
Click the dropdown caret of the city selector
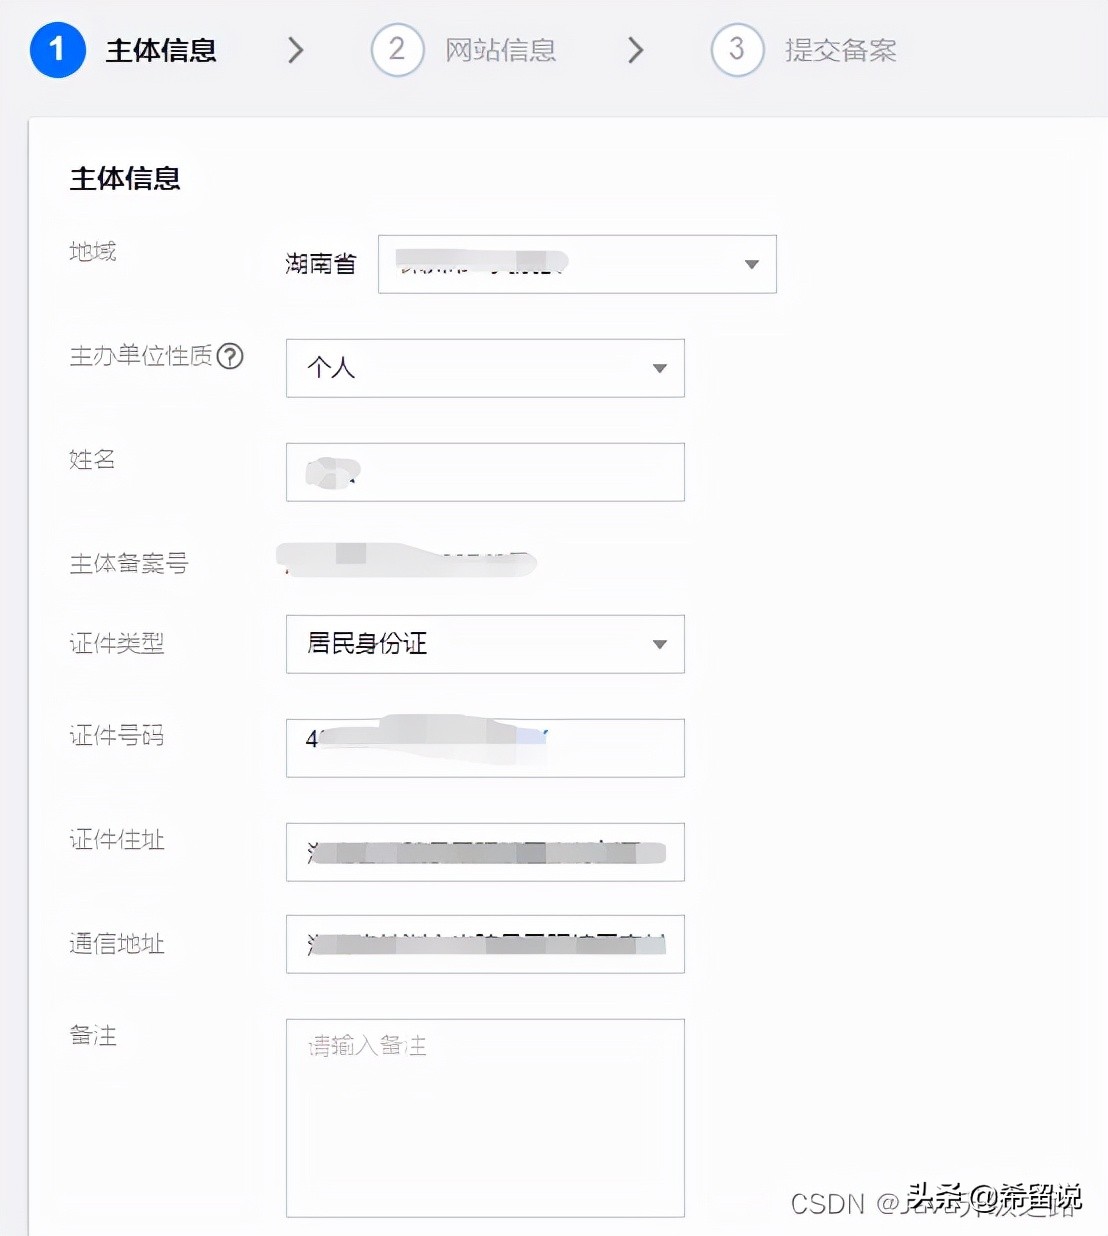(751, 264)
